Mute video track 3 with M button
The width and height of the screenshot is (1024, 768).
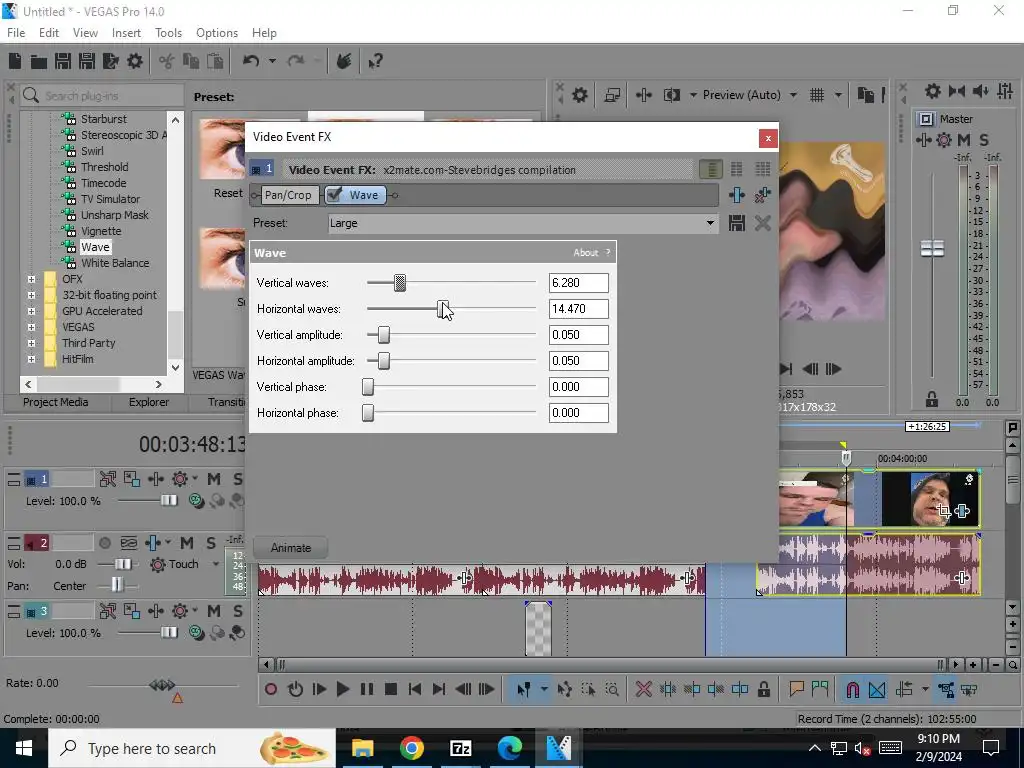(214, 611)
